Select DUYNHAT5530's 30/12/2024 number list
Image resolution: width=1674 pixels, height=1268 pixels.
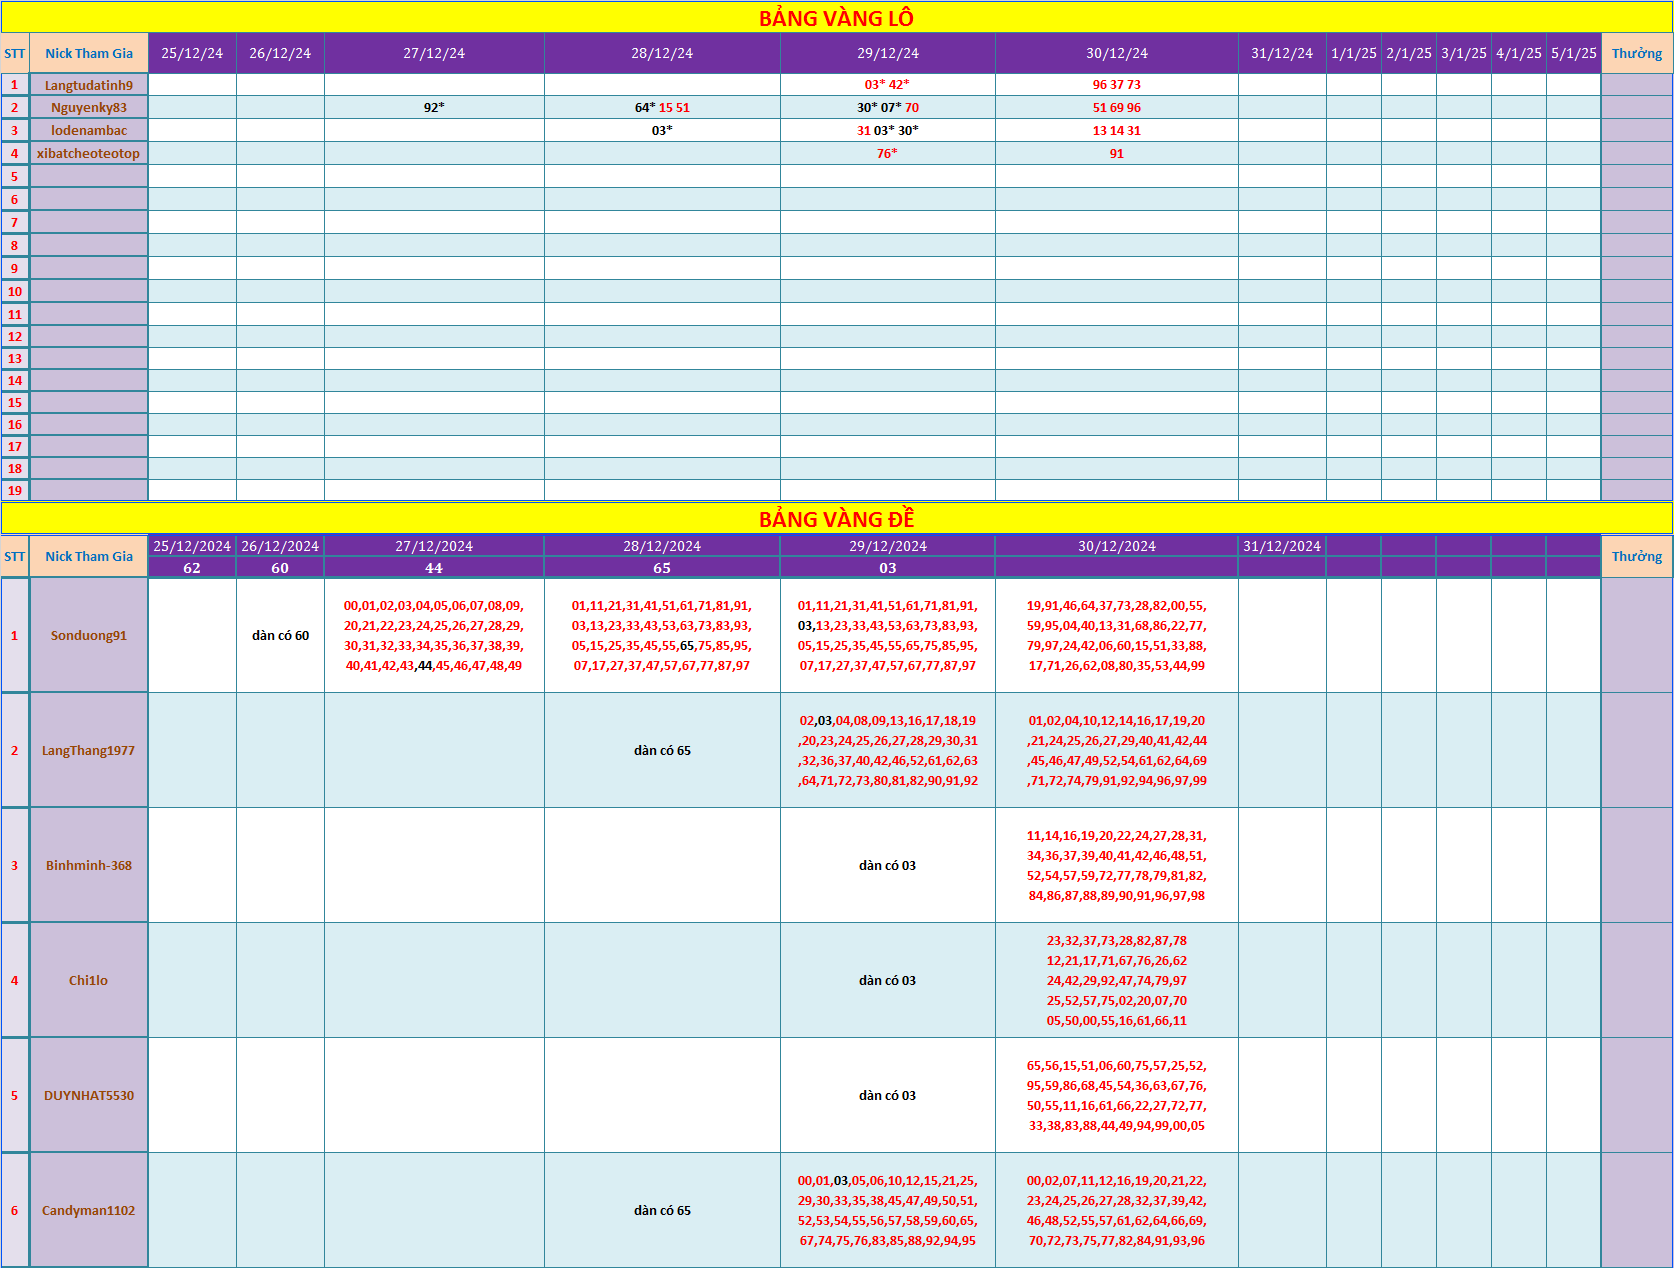pos(1117,1095)
